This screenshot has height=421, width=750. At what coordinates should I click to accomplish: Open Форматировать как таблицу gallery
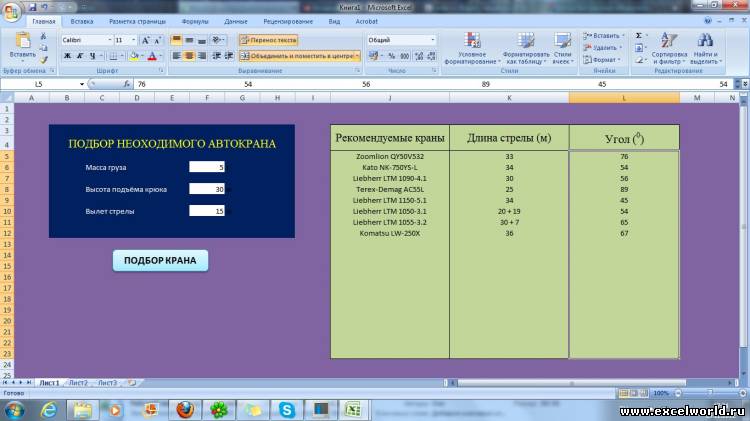coord(526,48)
